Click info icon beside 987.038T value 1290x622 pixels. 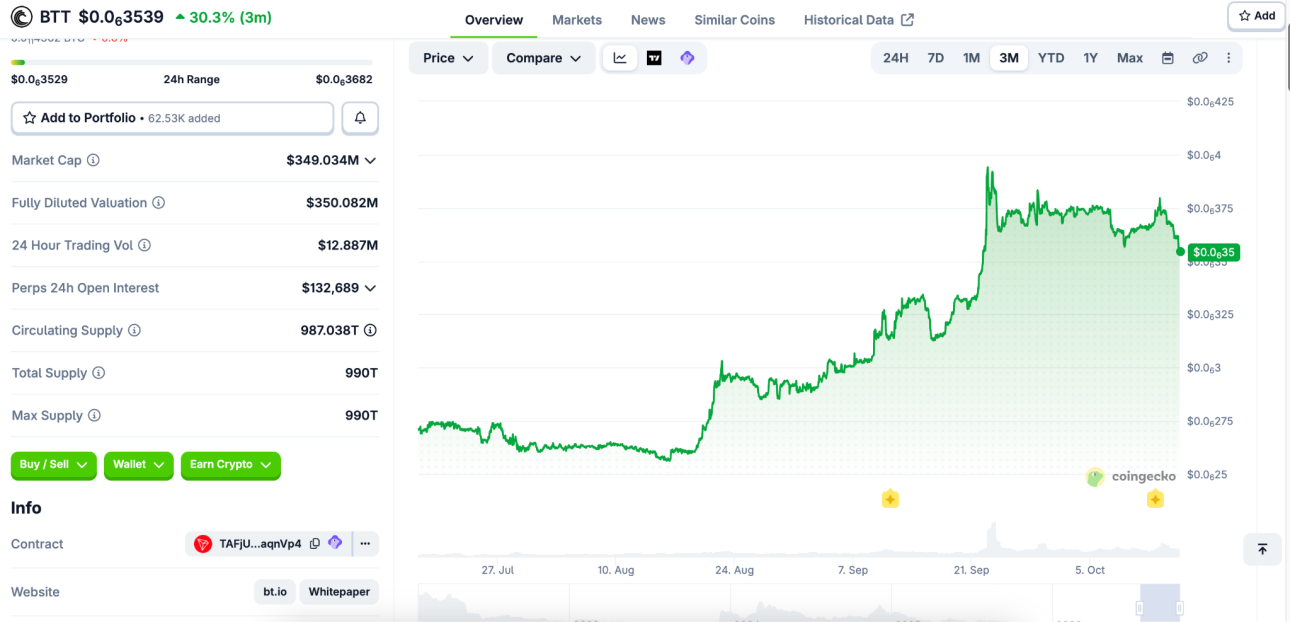pos(370,330)
